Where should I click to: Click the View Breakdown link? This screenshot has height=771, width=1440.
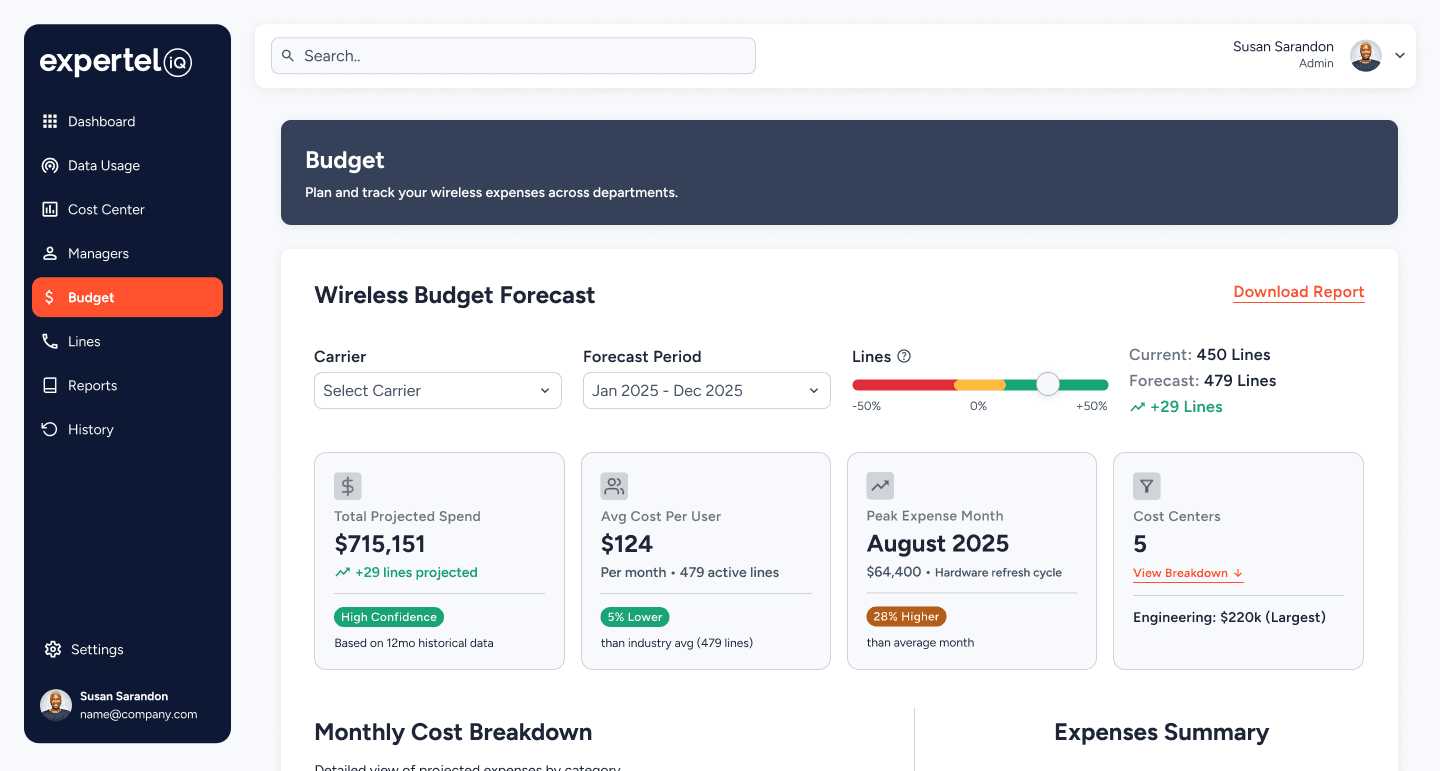[x=1187, y=573]
